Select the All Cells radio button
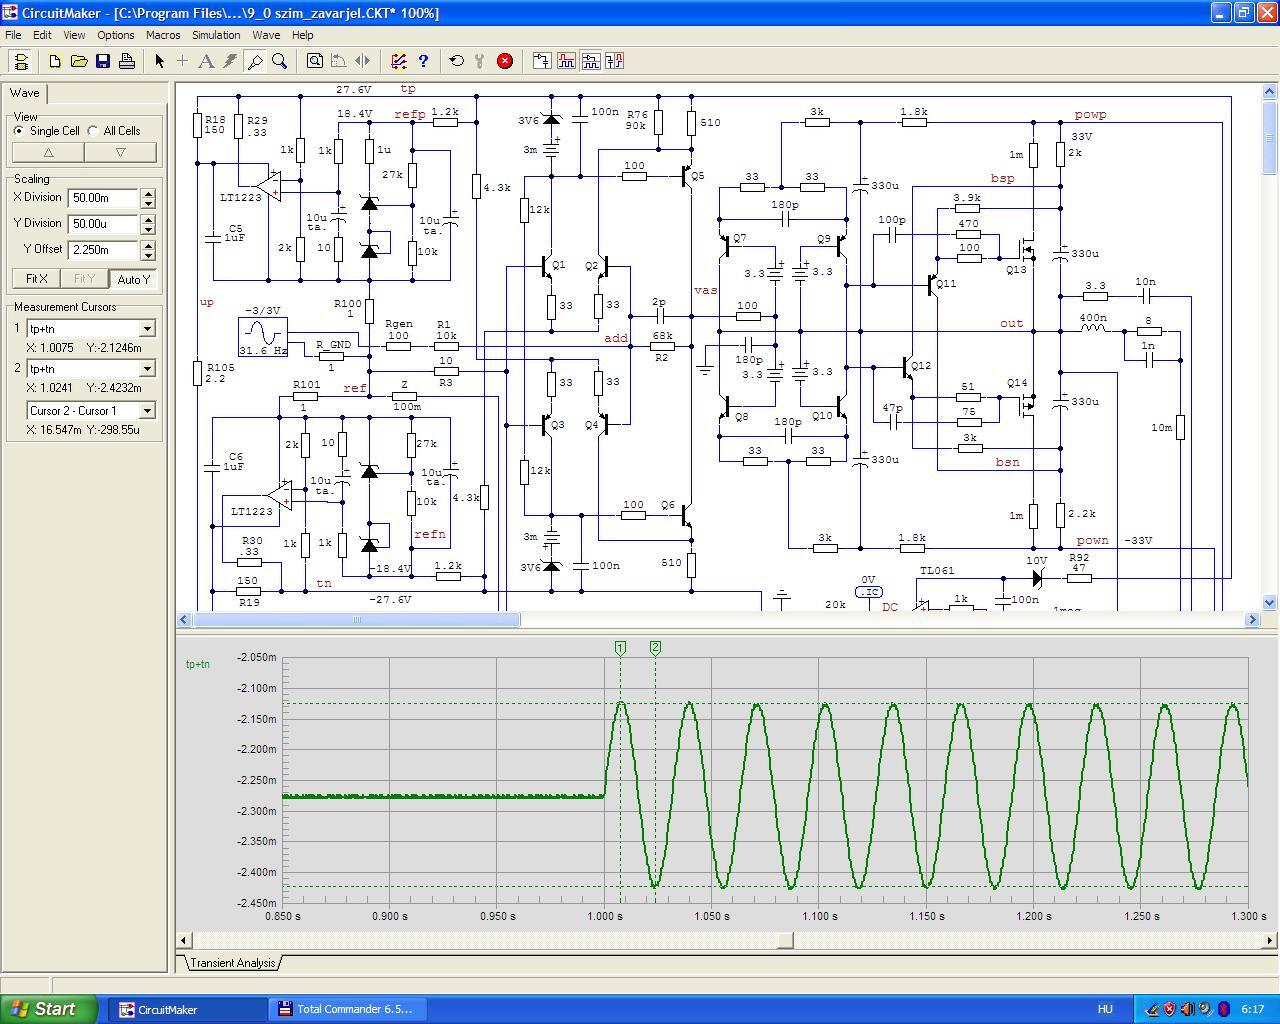The width and height of the screenshot is (1280, 1024). click(x=94, y=131)
